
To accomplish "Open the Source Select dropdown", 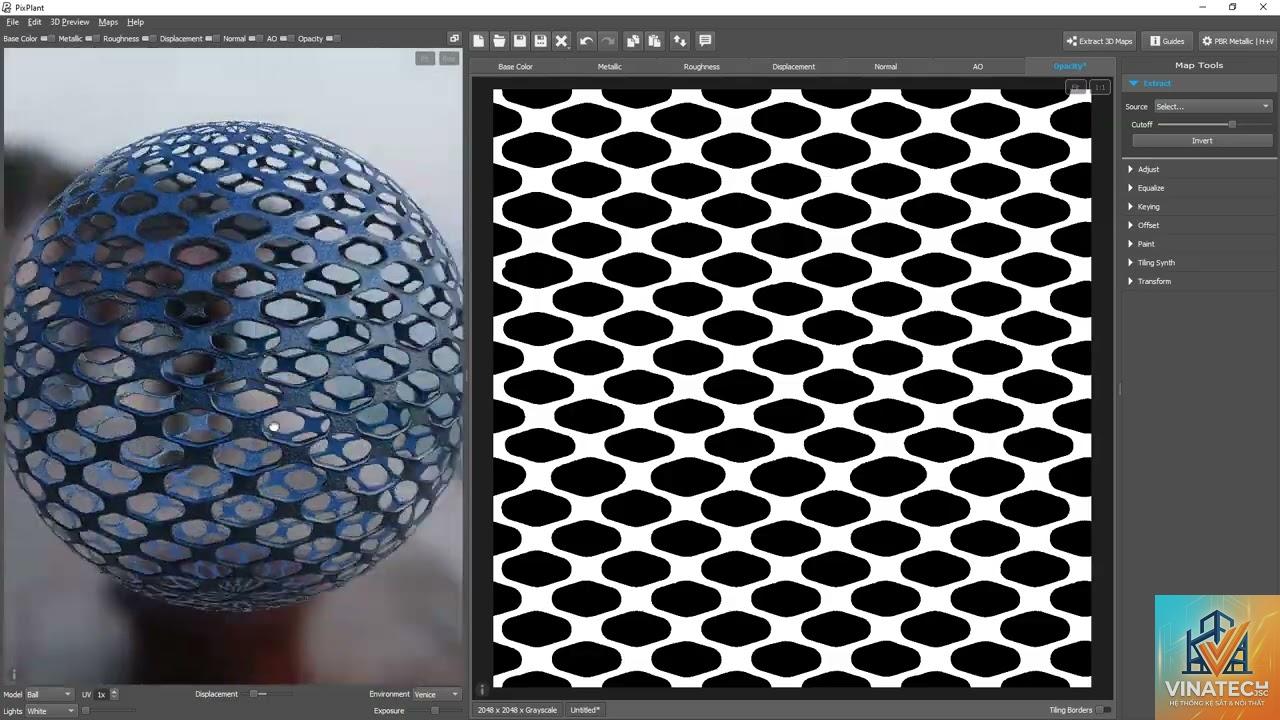I will [1212, 106].
